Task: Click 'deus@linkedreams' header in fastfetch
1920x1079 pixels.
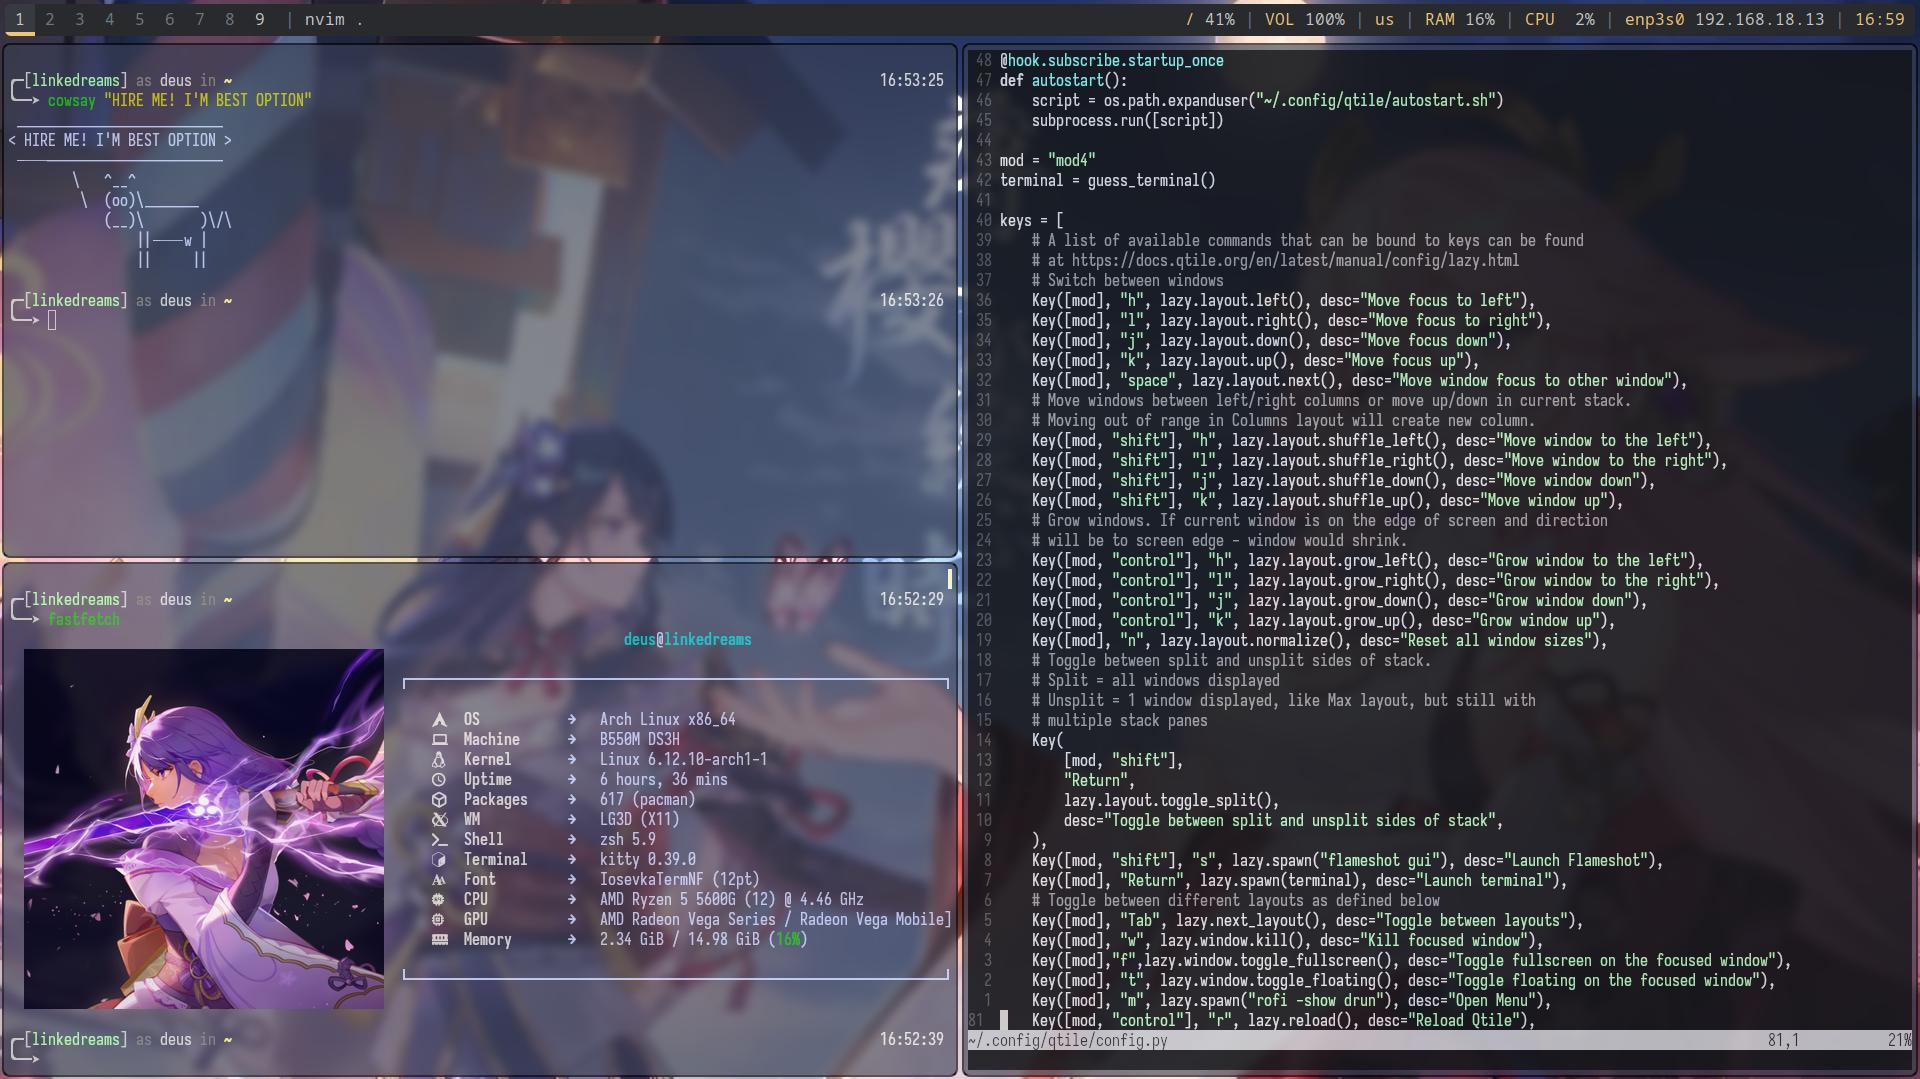Action: [x=687, y=639]
